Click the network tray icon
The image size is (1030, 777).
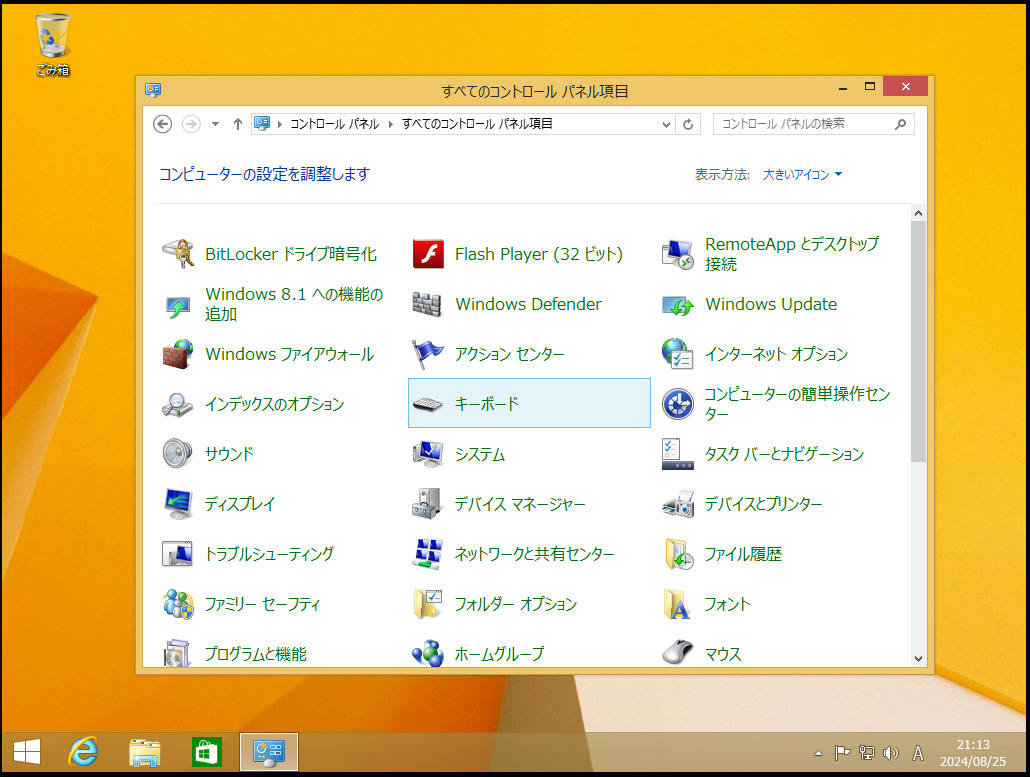pos(867,753)
